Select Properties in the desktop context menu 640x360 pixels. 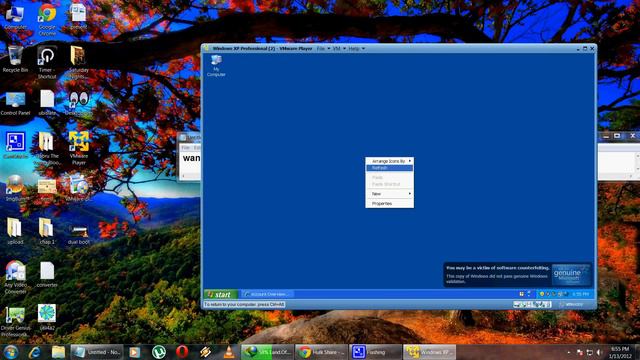389,203
